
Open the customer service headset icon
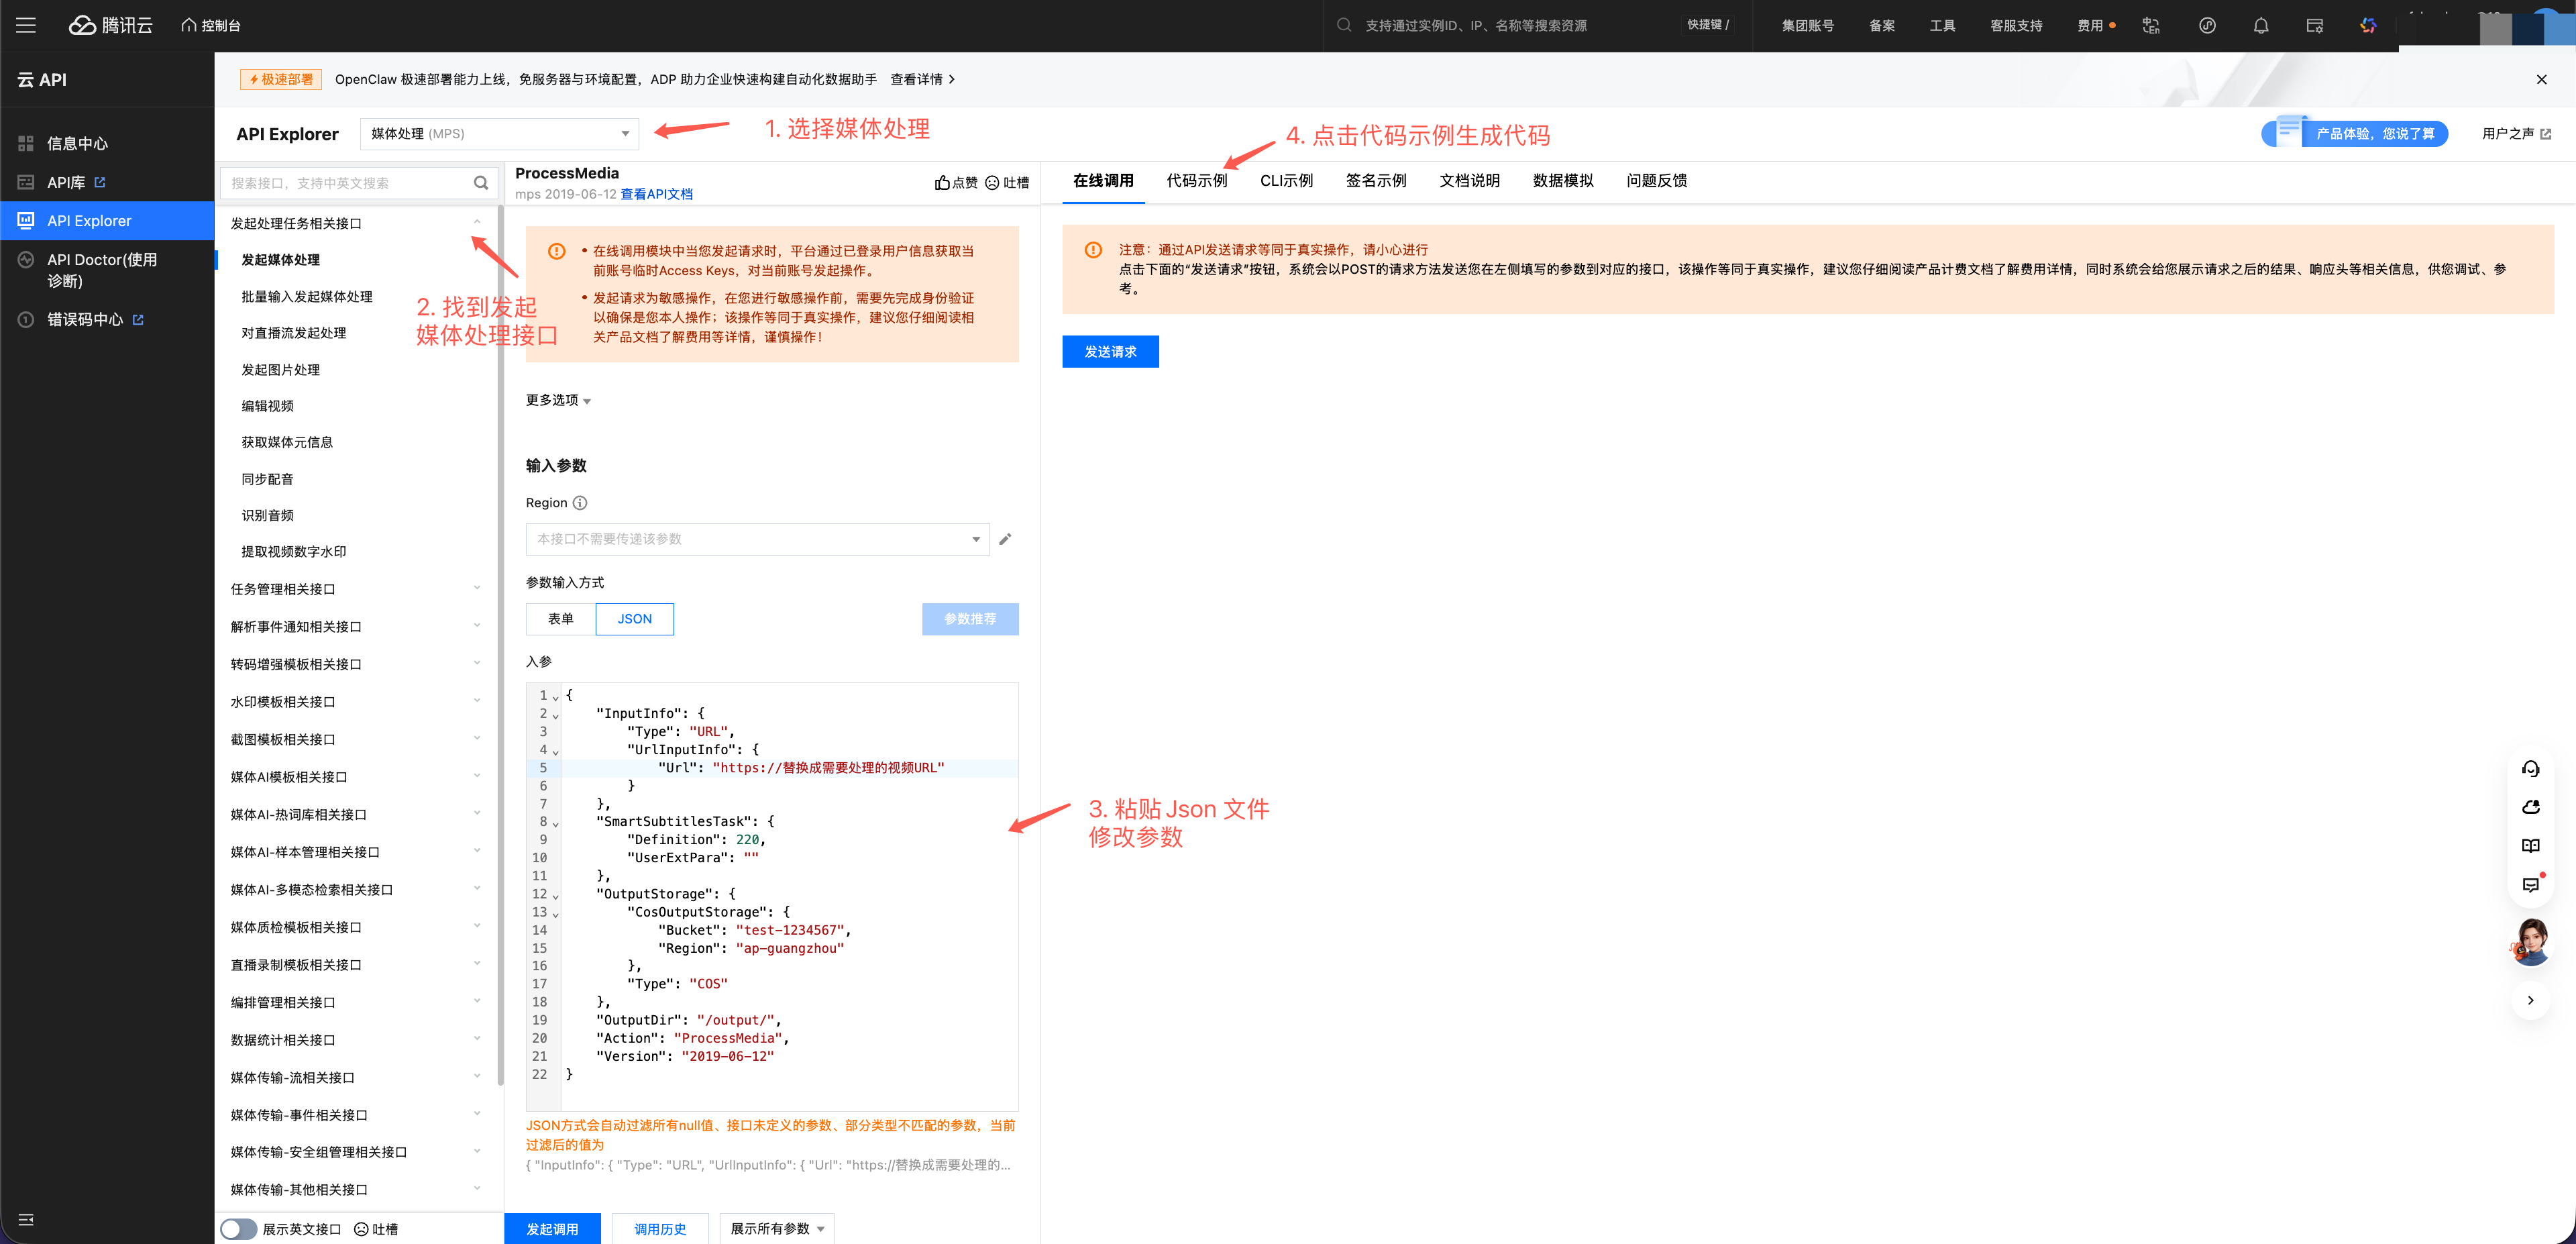coord(2531,768)
